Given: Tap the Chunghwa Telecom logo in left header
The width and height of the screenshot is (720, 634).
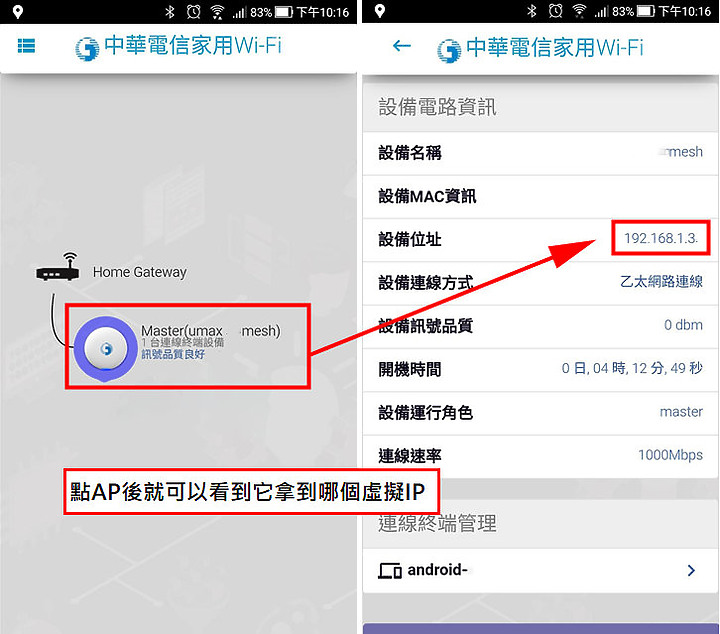Looking at the screenshot, I should [x=87, y=49].
